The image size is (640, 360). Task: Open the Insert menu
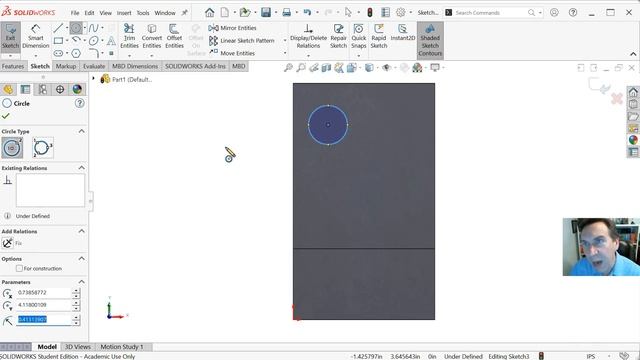point(124,13)
